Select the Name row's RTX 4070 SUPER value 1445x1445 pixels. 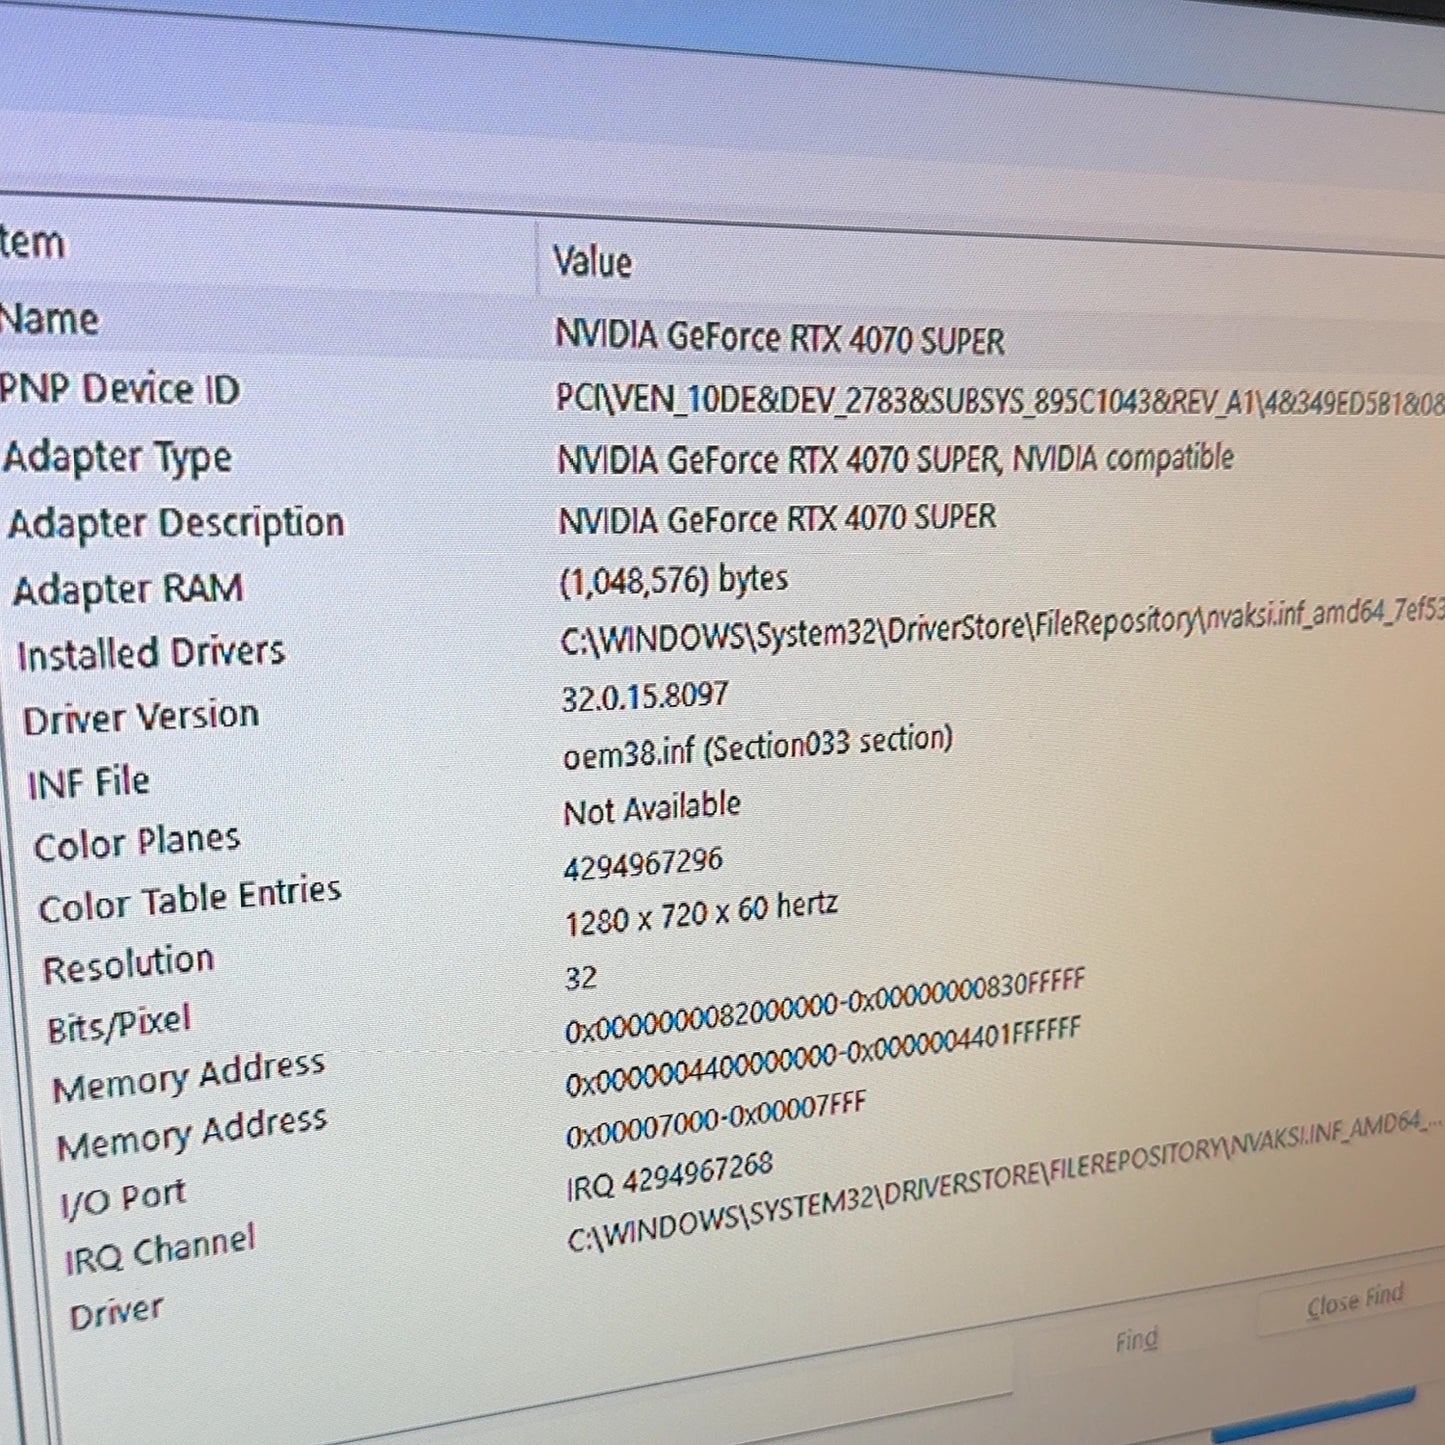tap(779, 338)
